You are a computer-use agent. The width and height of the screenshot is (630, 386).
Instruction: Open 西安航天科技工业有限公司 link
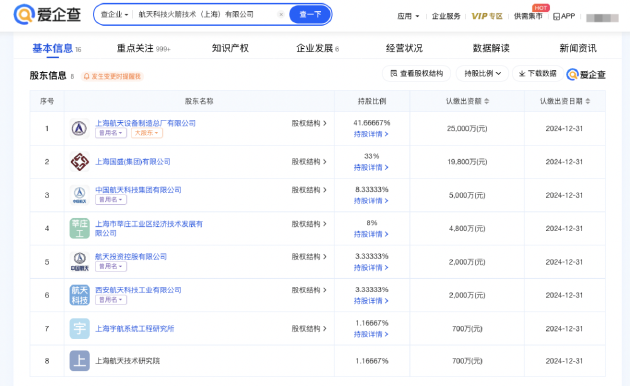pyautogui.click(x=138, y=290)
